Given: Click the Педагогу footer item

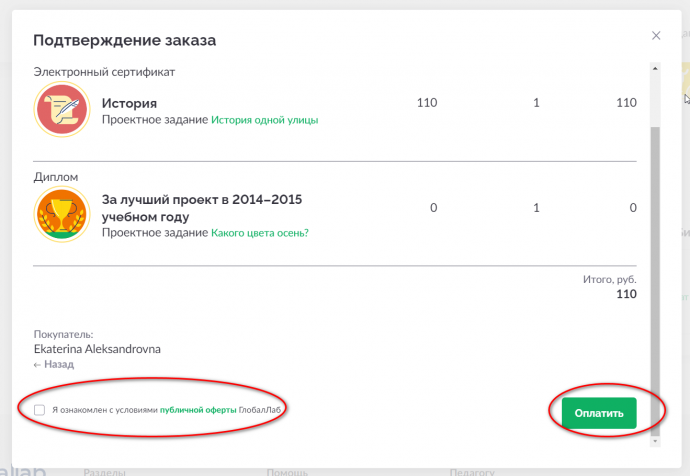Looking at the screenshot, I should coord(472,472).
